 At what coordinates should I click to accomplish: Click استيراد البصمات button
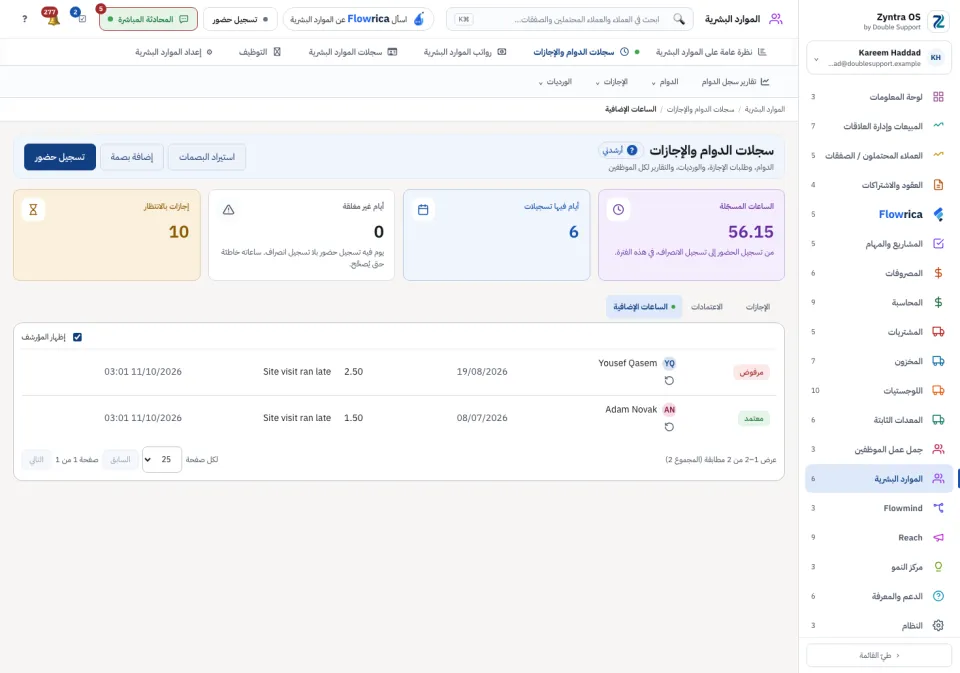(x=207, y=157)
